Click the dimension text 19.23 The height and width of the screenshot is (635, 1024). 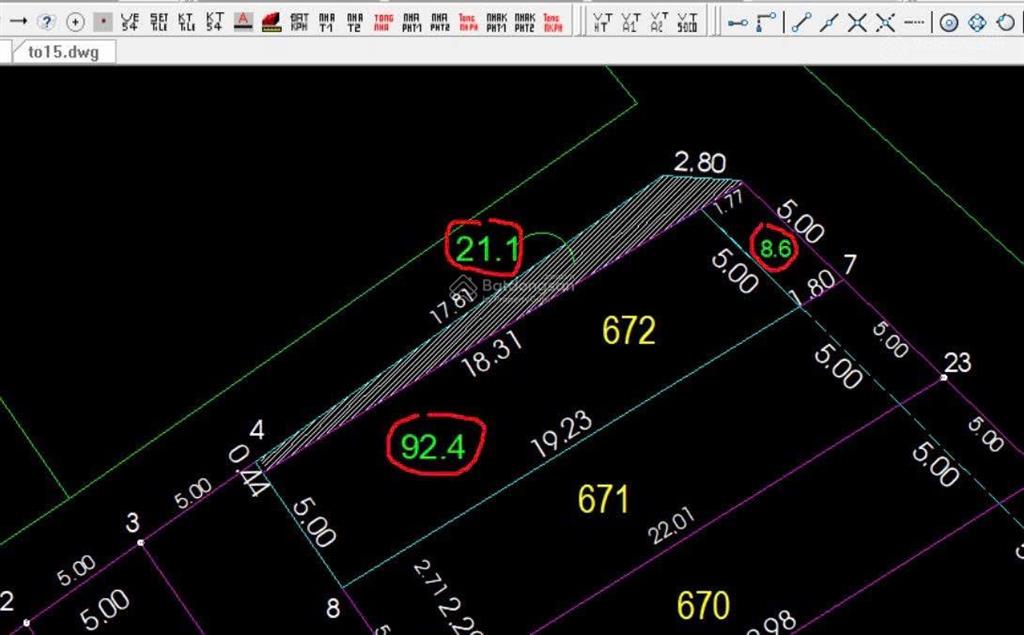[x=562, y=433]
